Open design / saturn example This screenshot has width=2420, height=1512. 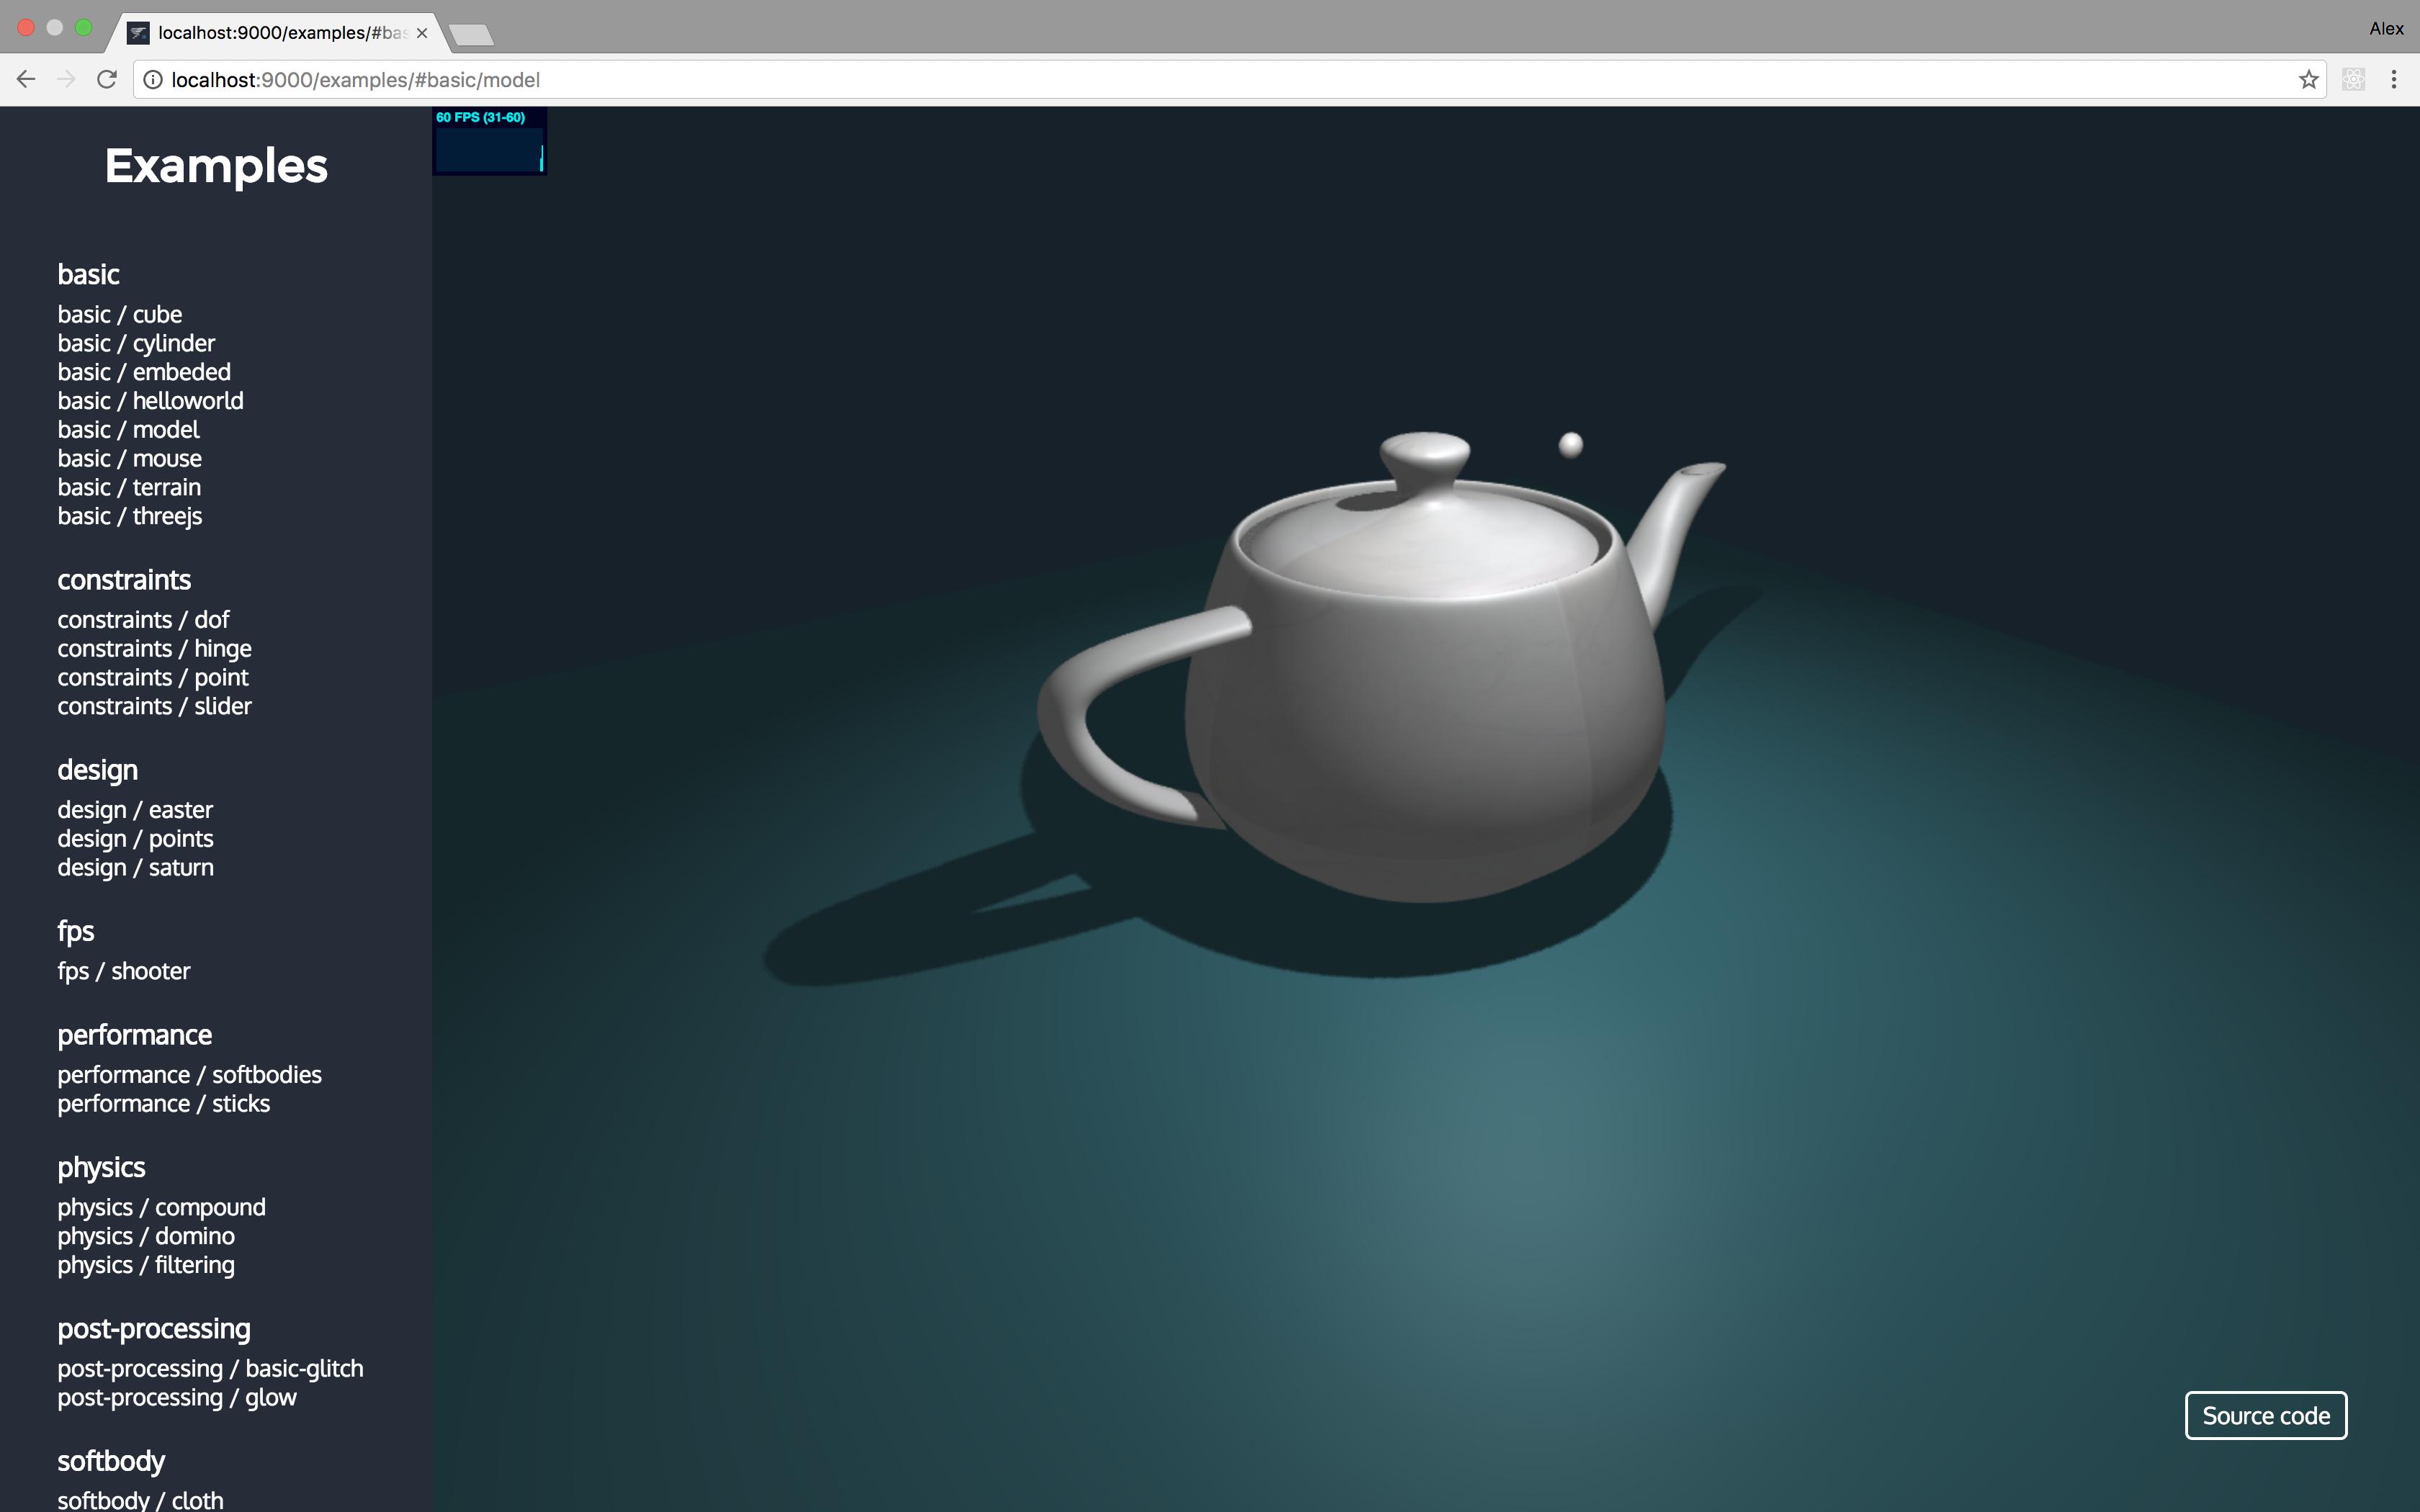(135, 868)
